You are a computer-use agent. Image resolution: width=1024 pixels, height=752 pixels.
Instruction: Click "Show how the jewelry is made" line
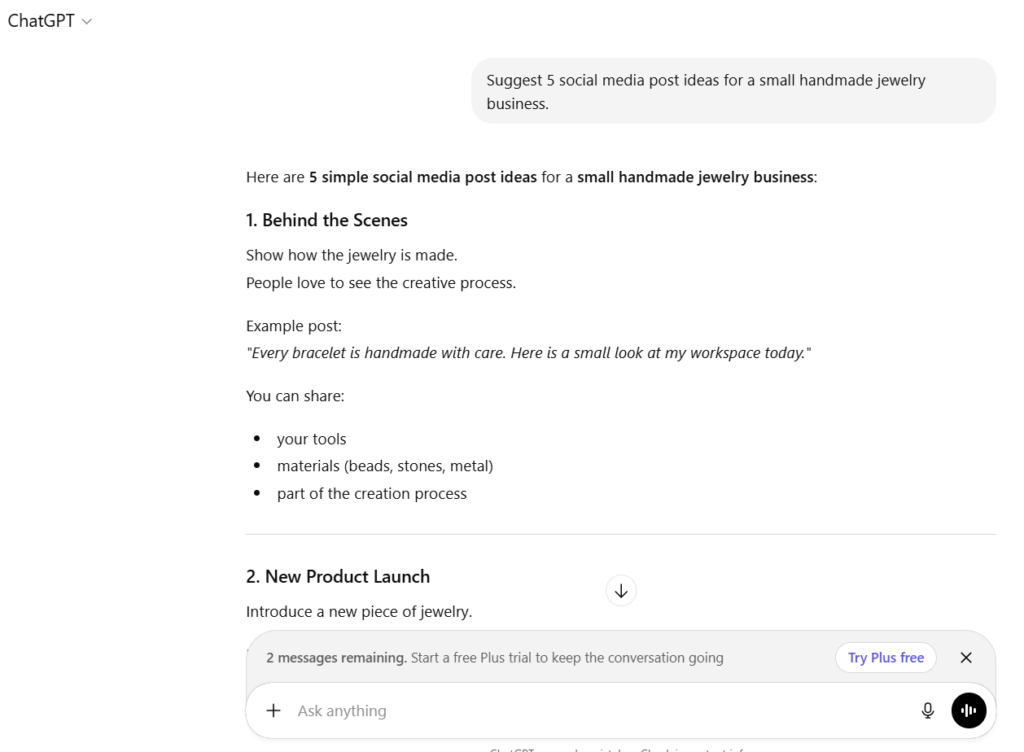[x=352, y=255]
